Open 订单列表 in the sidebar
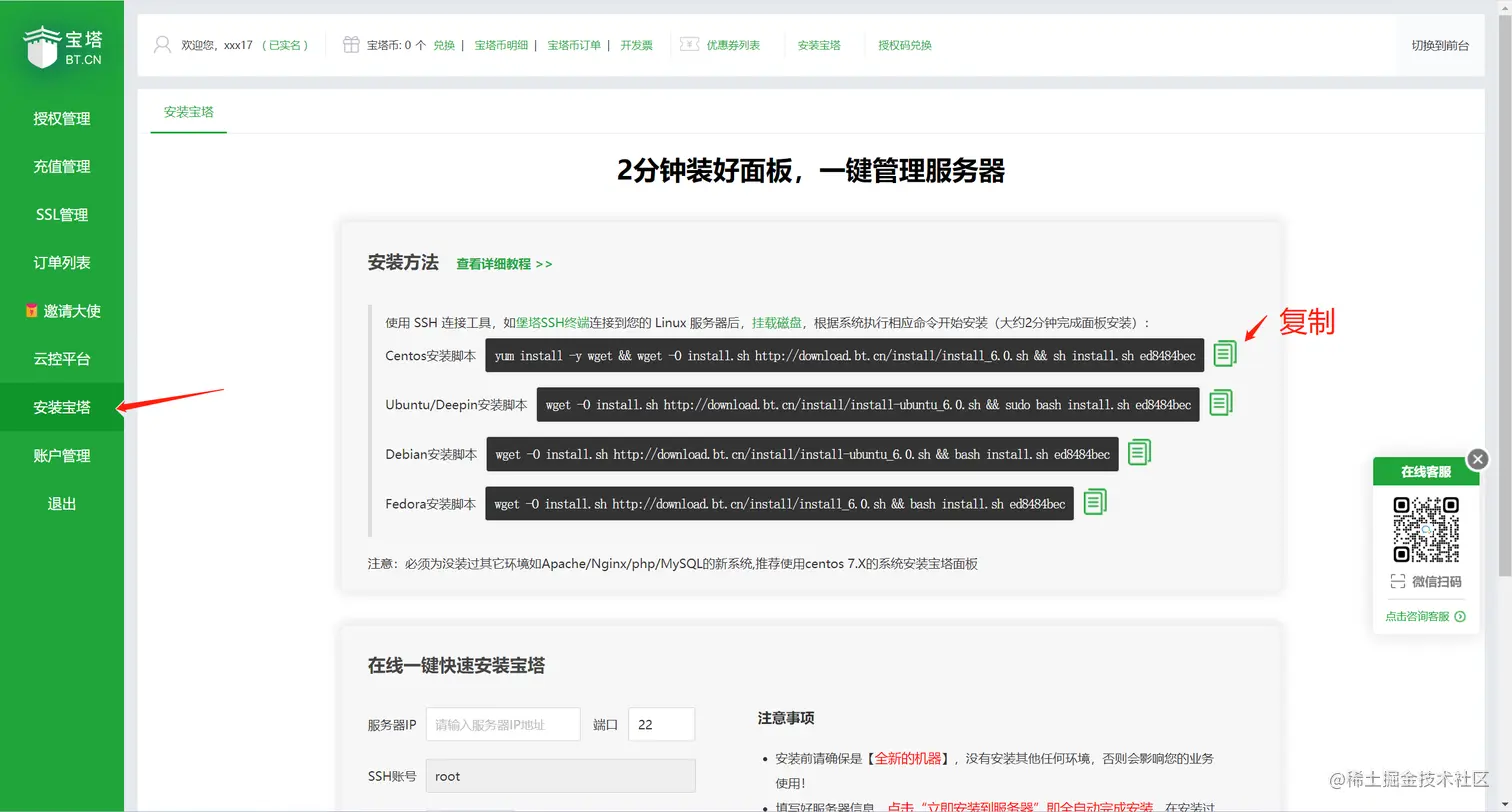1512x812 pixels. pos(62,262)
